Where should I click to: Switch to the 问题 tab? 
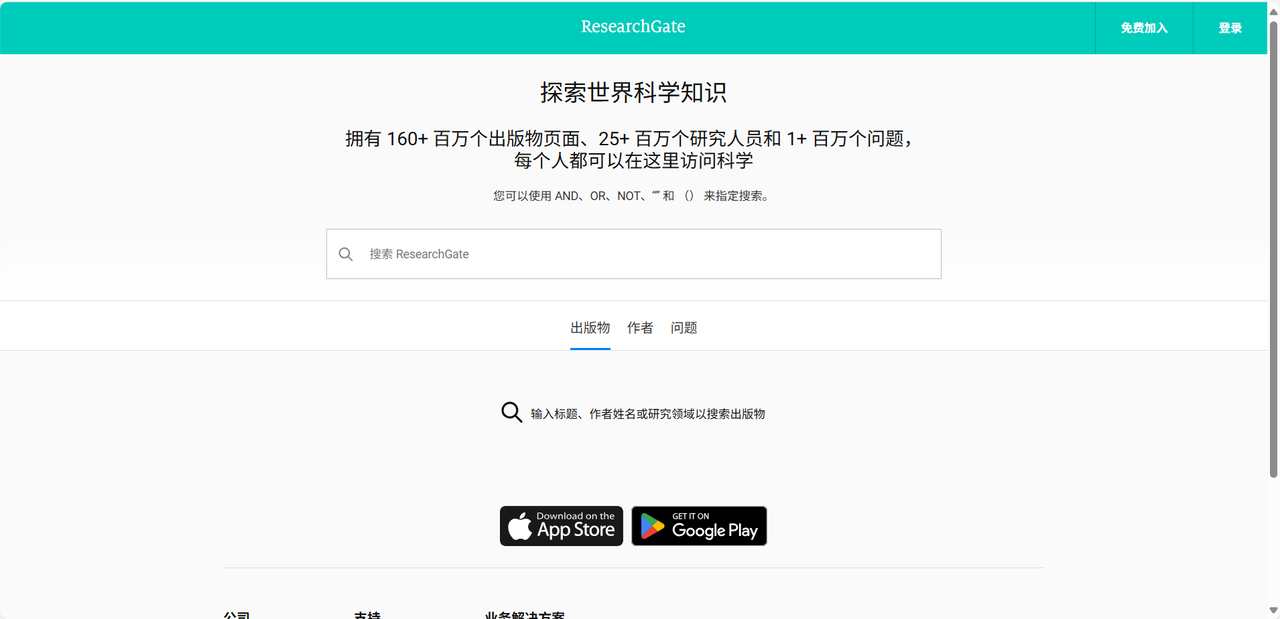click(x=684, y=328)
